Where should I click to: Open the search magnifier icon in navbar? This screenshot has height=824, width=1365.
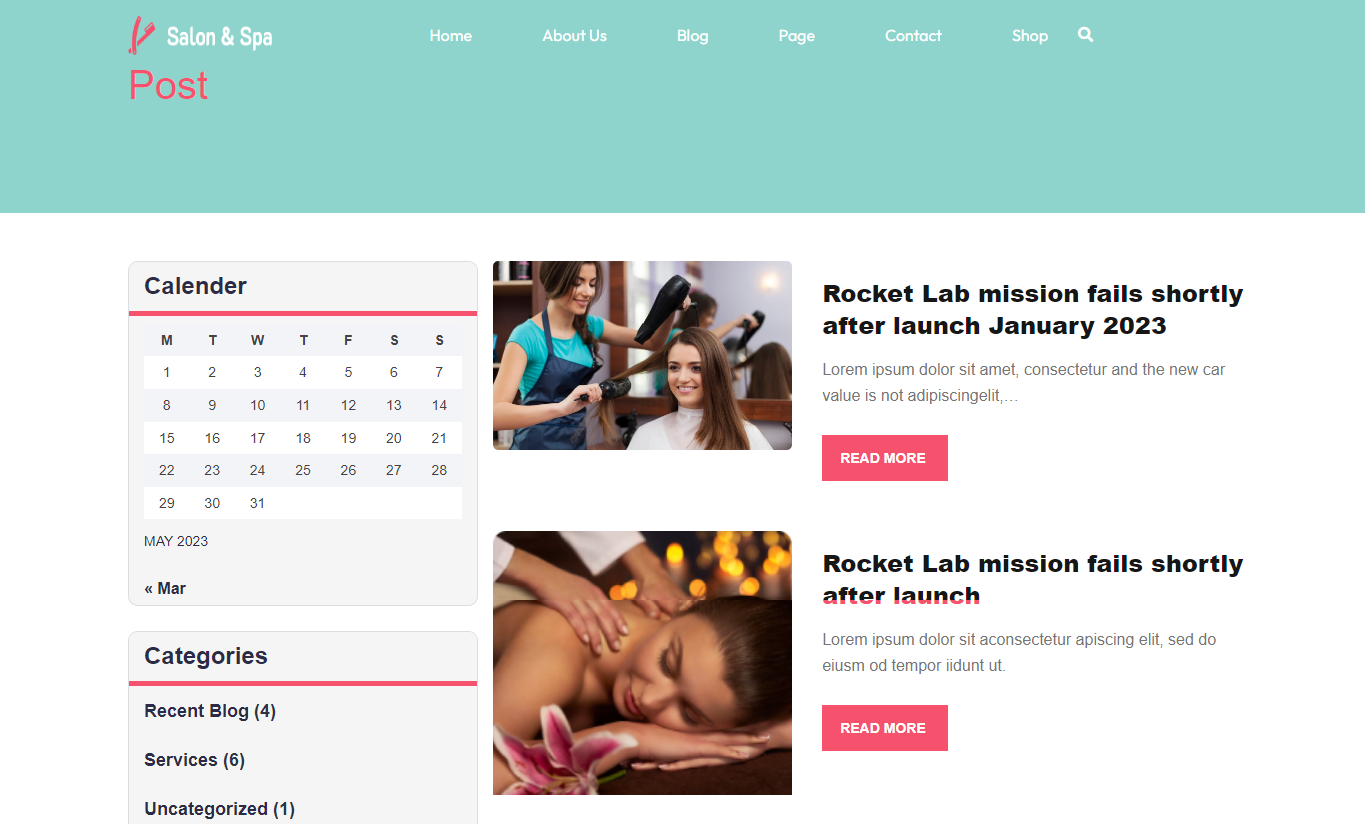[1085, 35]
